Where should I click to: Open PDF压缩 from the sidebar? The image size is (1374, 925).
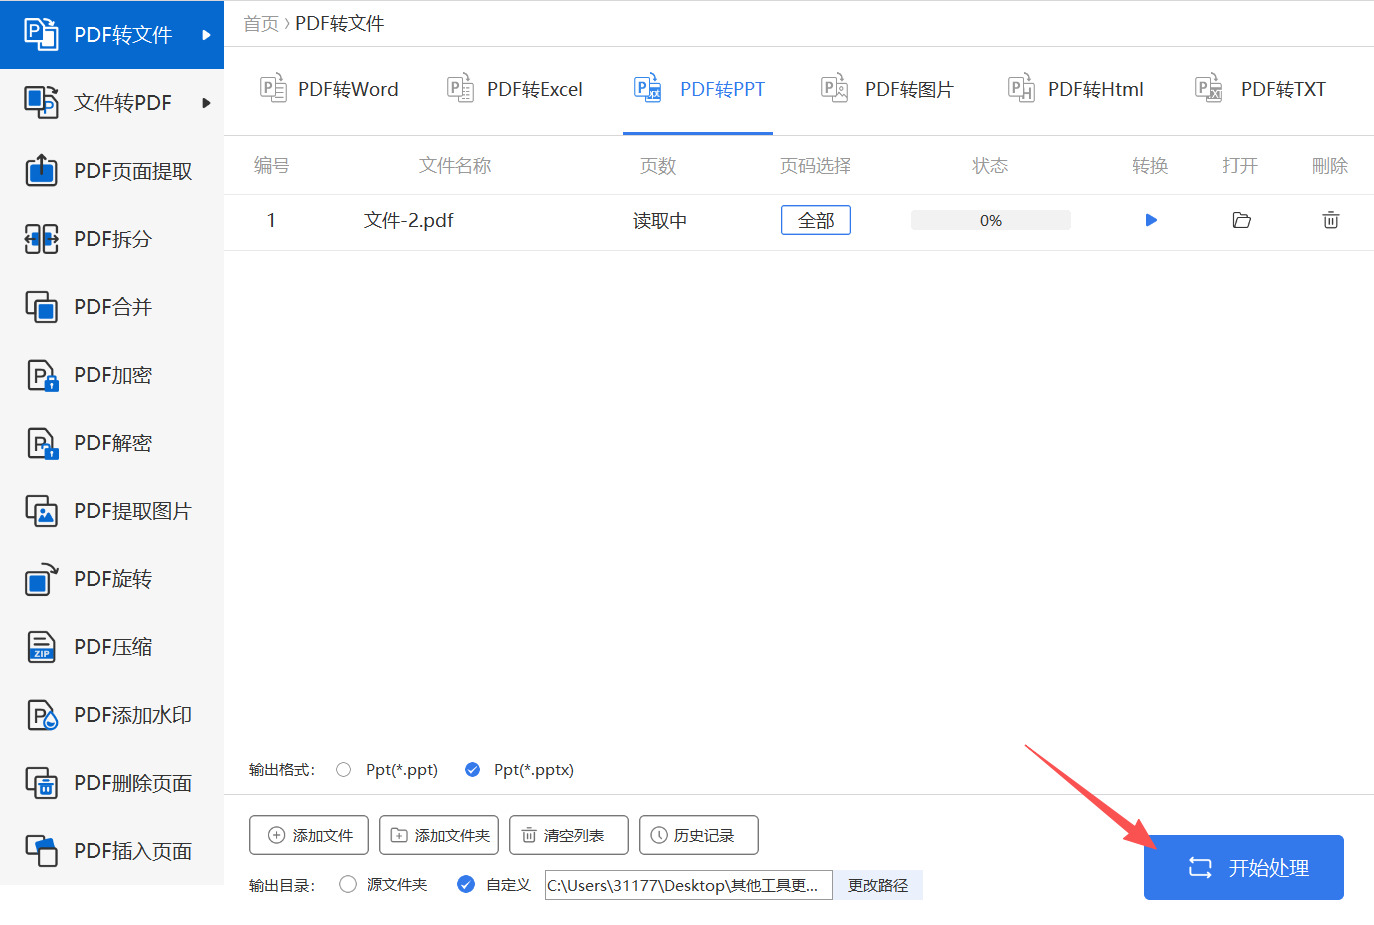pyautogui.click(x=112, y=647)
